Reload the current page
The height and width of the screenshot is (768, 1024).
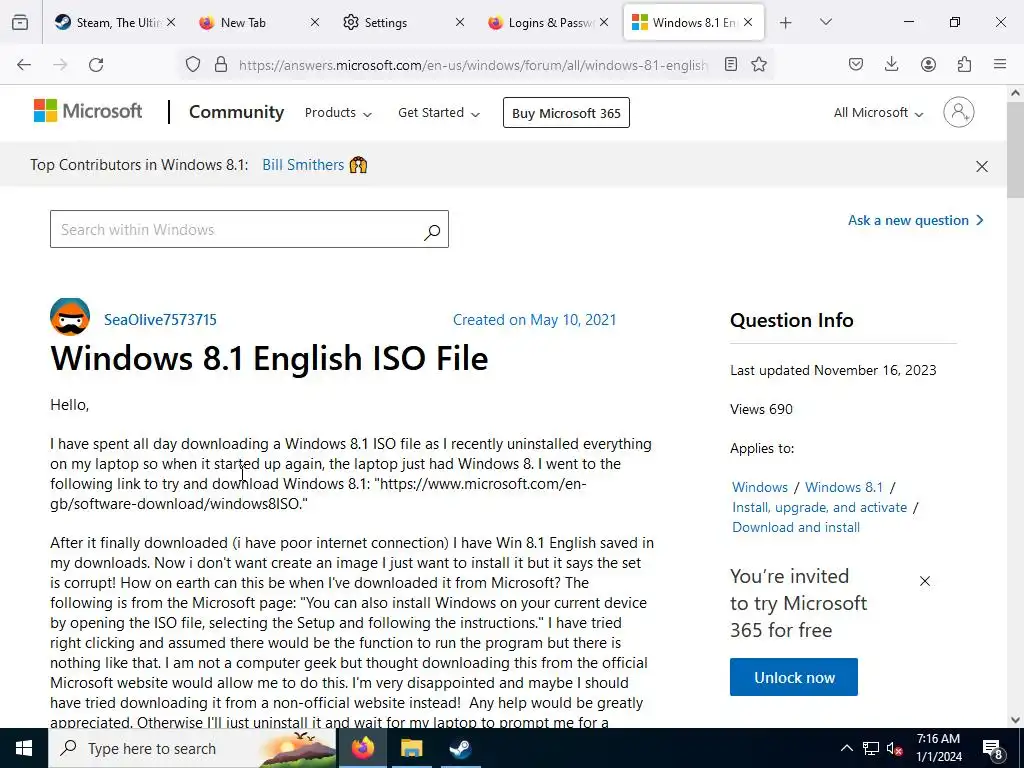coord(96,64)
